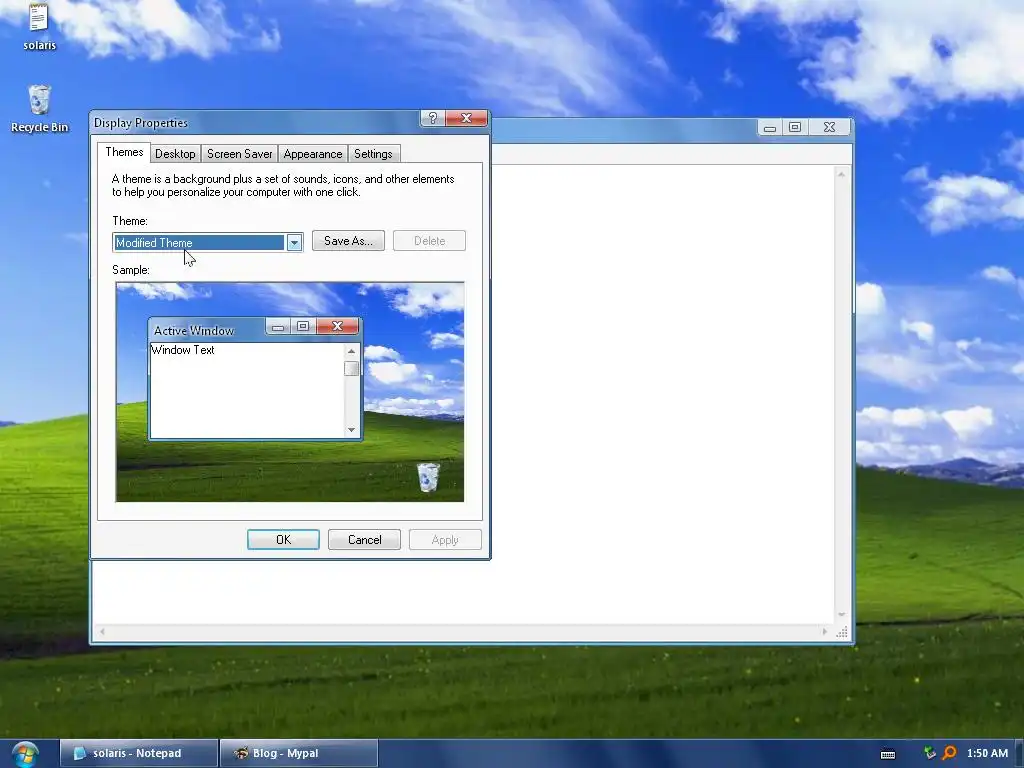Close the Display Properties dialog
Screen dimensions: 1024x768
coord(466,118)
